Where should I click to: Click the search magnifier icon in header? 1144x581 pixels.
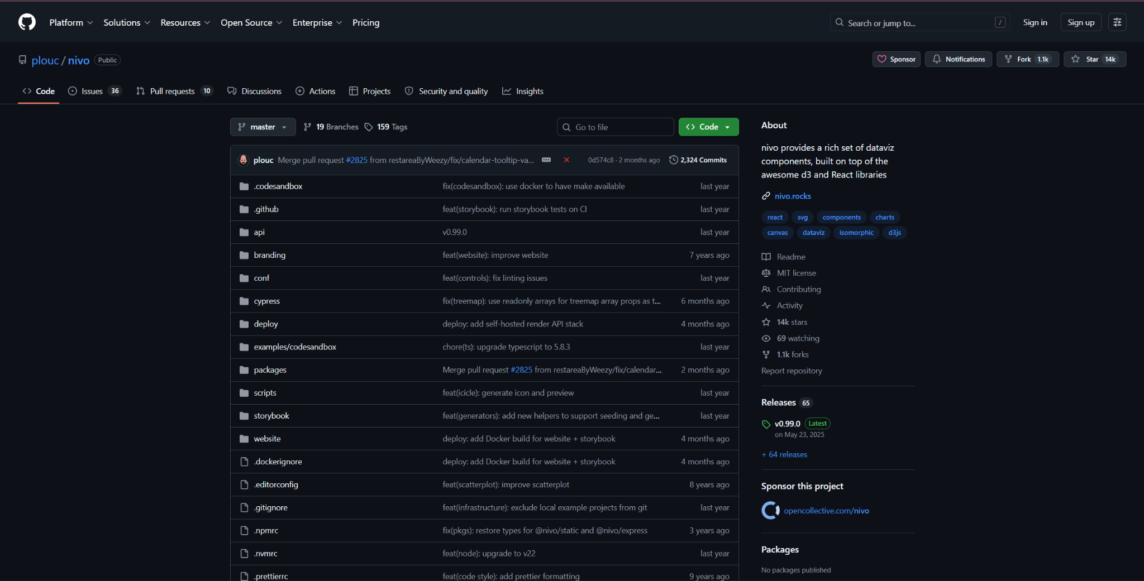pos(840,23)
